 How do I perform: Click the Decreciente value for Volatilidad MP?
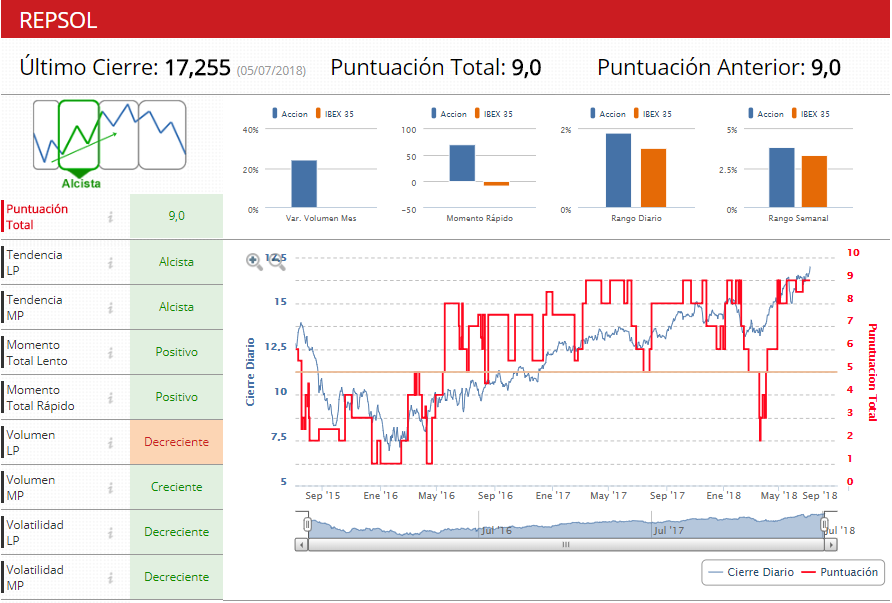[x=176, y=577]
